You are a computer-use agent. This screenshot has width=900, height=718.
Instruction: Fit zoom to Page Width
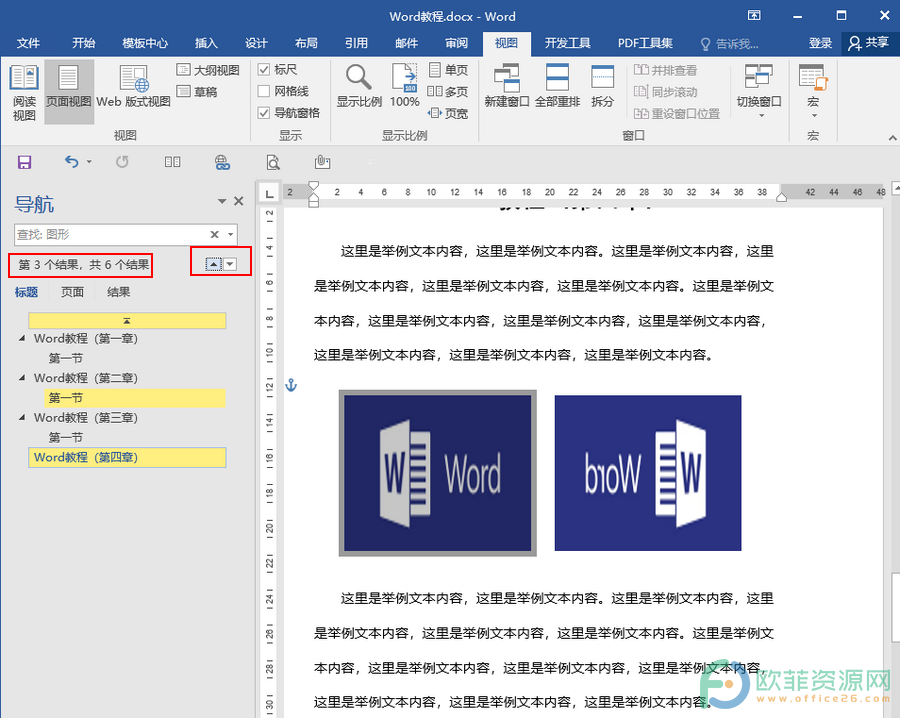click(x=448, y=113)
